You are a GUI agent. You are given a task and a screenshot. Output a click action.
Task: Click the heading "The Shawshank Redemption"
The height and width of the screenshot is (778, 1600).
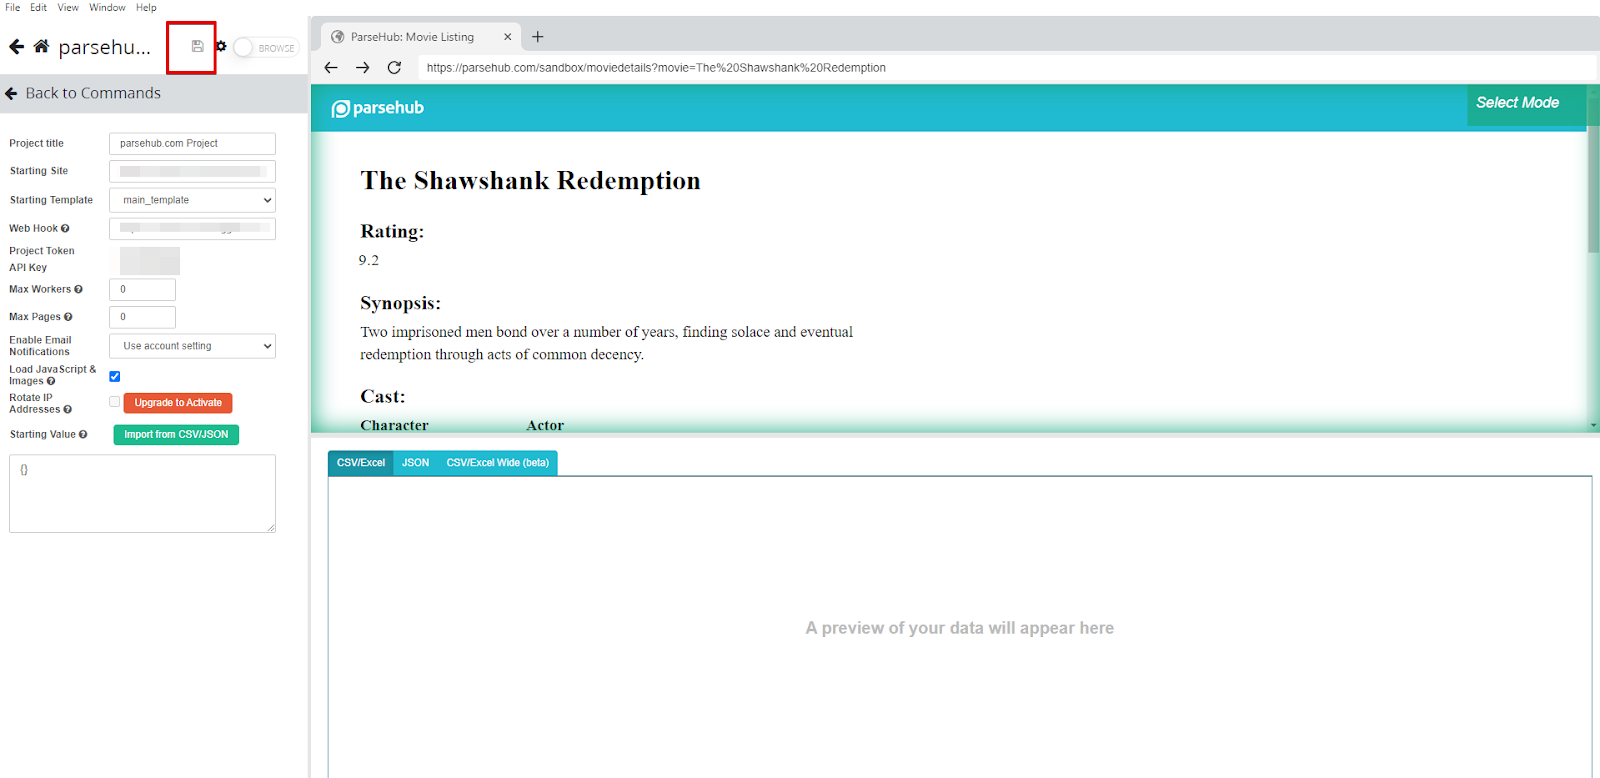pyautogui.click(x=530, y=181)
